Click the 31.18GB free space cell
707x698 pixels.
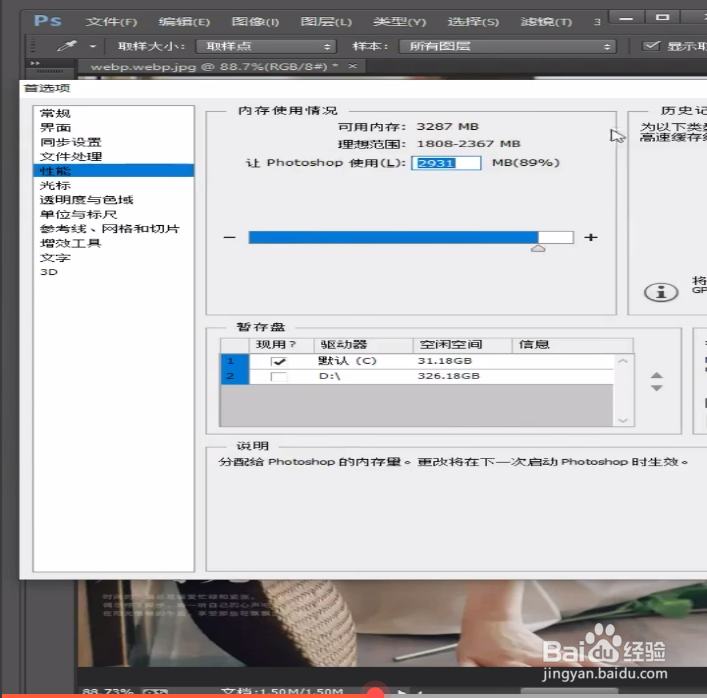(445, 361)
